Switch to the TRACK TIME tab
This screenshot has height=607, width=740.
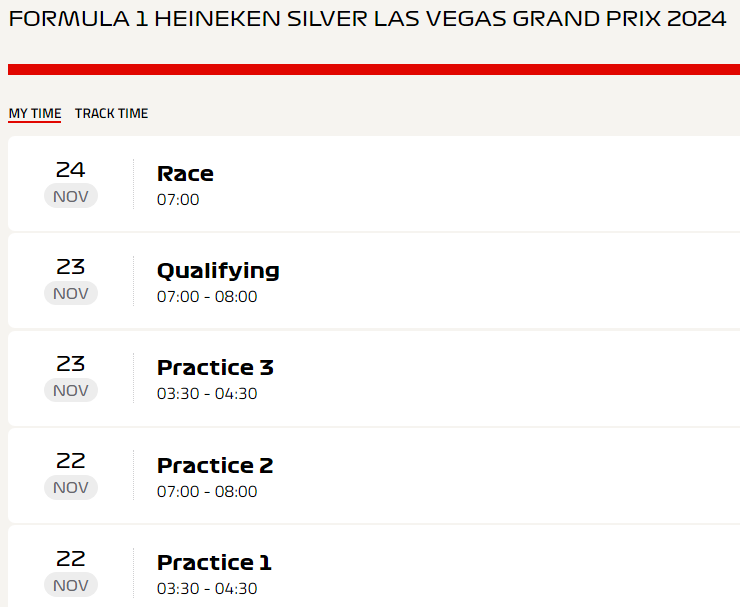pyautogui.click(x=111, y=113)
